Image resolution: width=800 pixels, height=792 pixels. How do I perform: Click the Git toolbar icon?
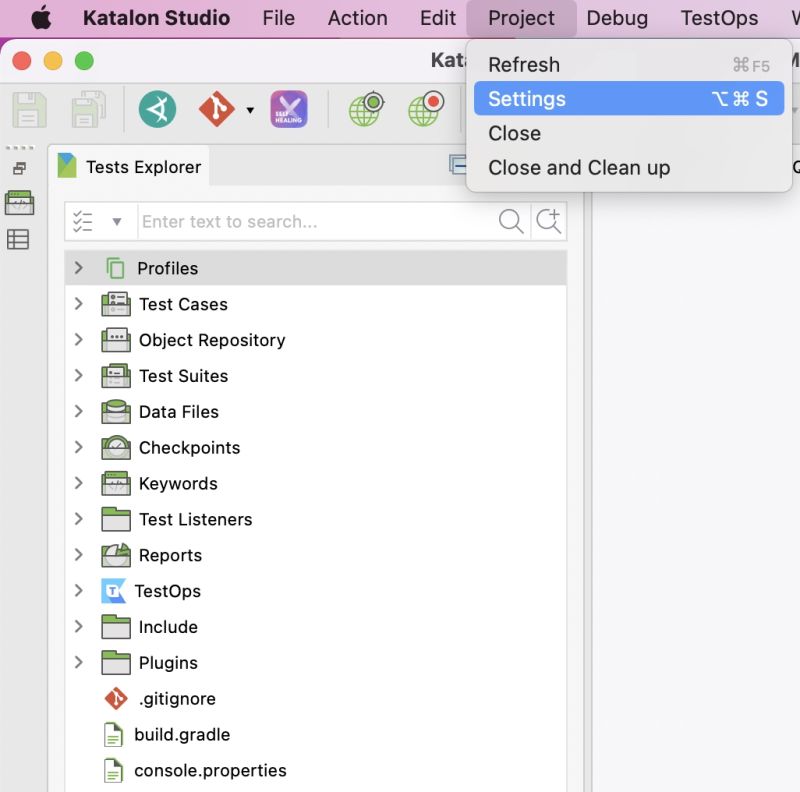click(216, 109)
